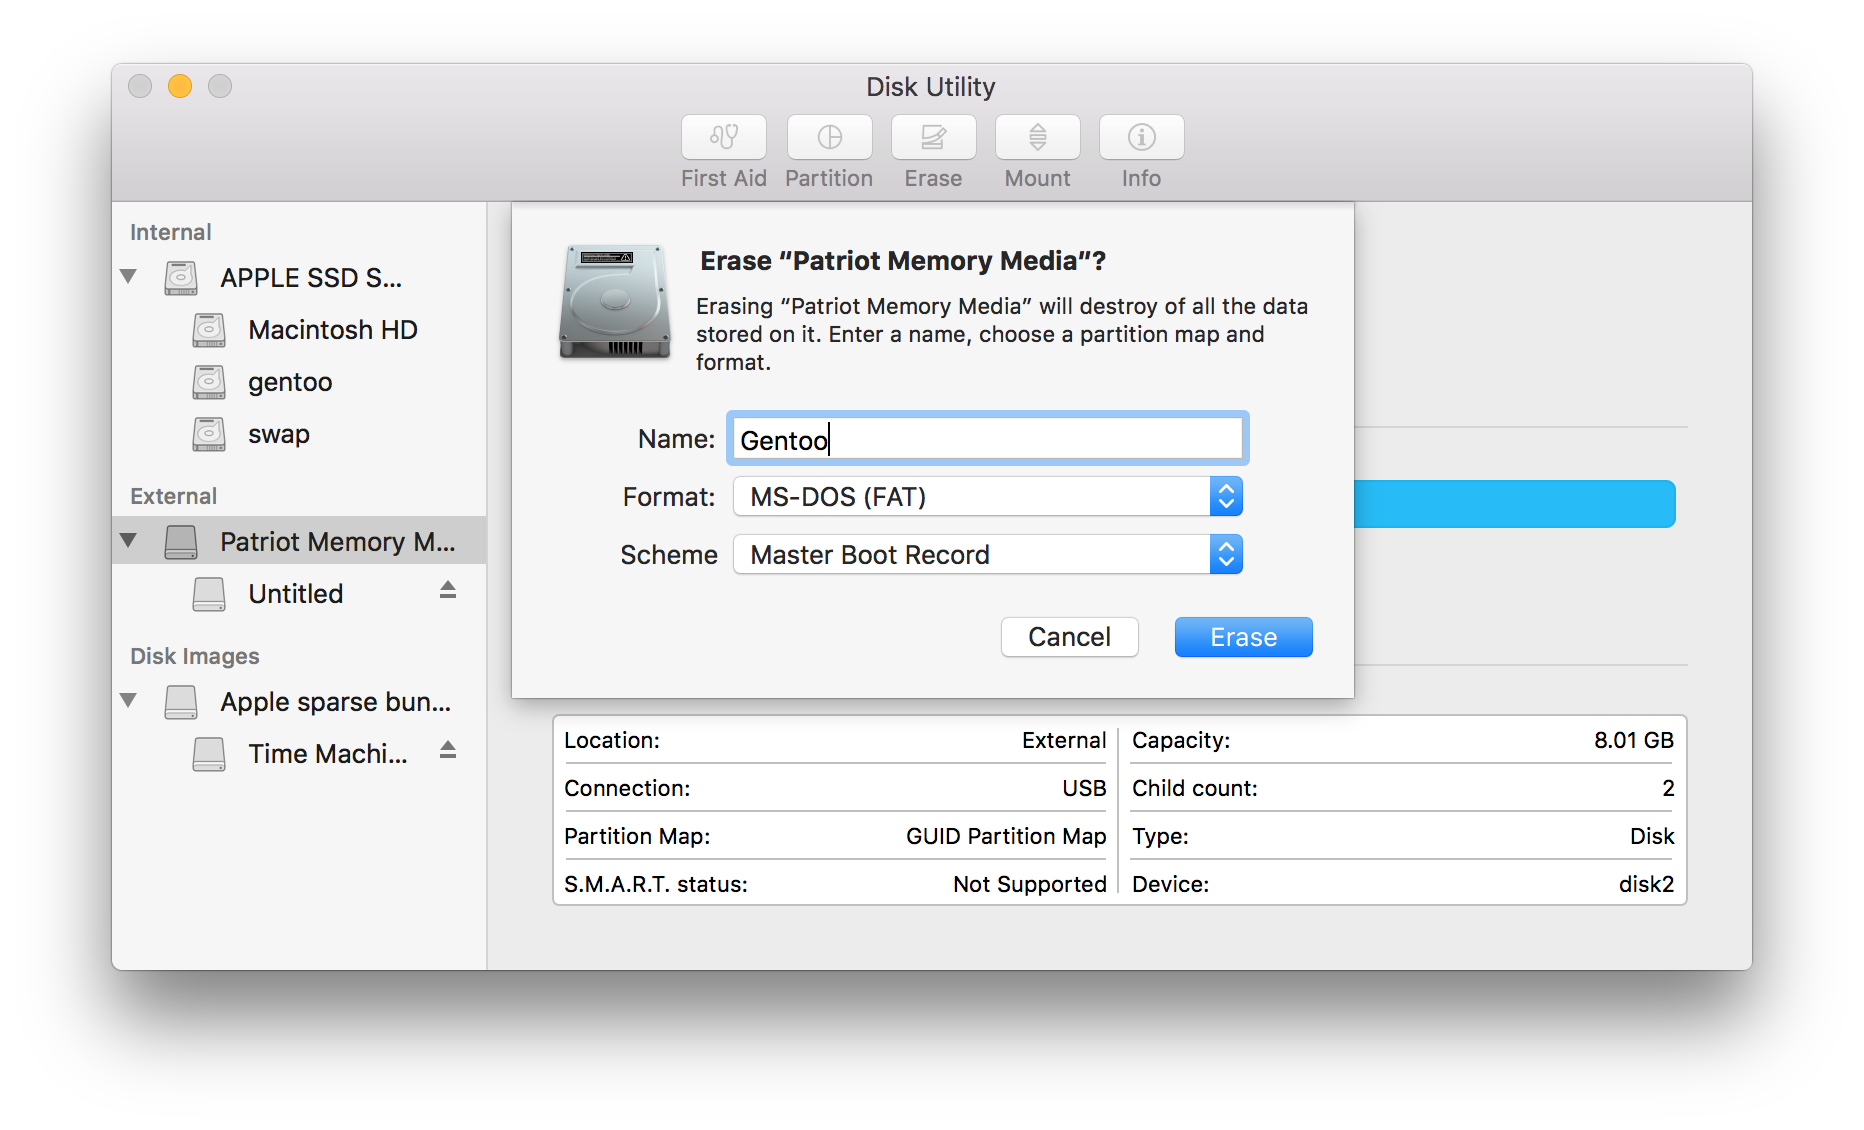Click the Partition toolbar icon

(829, 137)
